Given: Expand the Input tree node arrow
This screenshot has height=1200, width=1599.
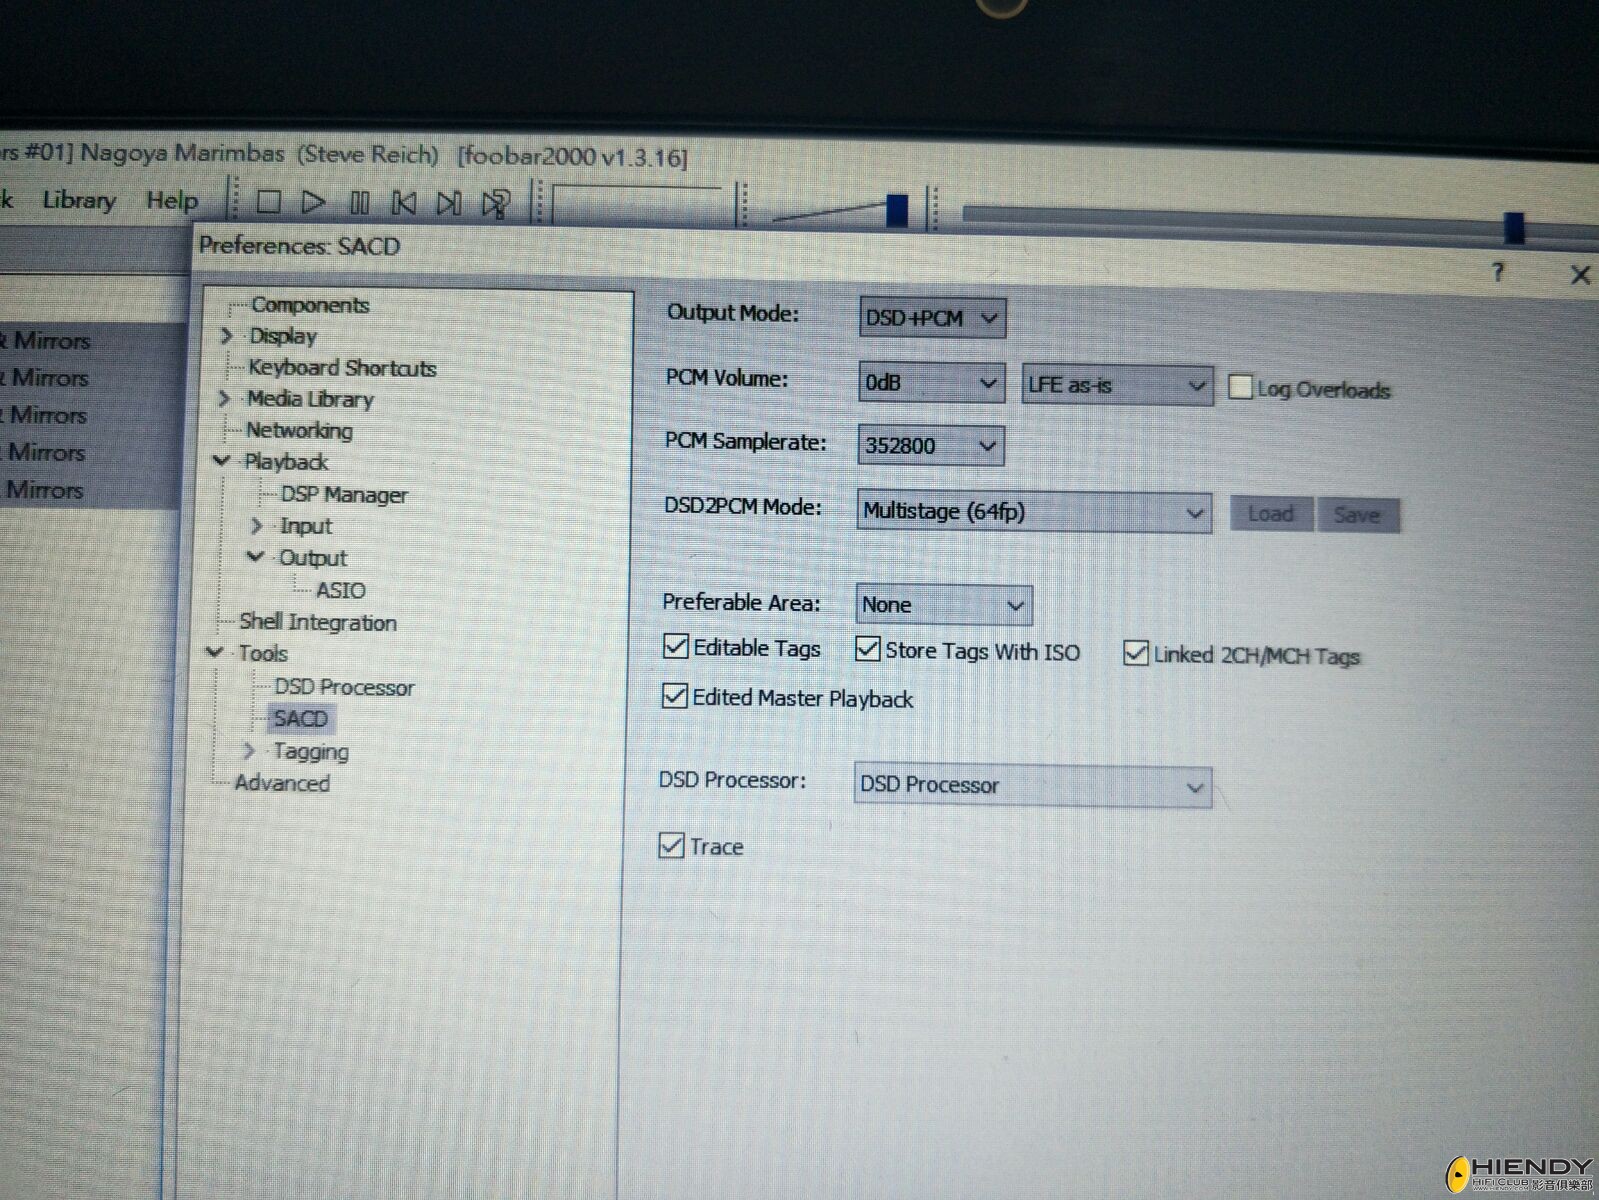Looking at the screenshot, I should point(256,525).
